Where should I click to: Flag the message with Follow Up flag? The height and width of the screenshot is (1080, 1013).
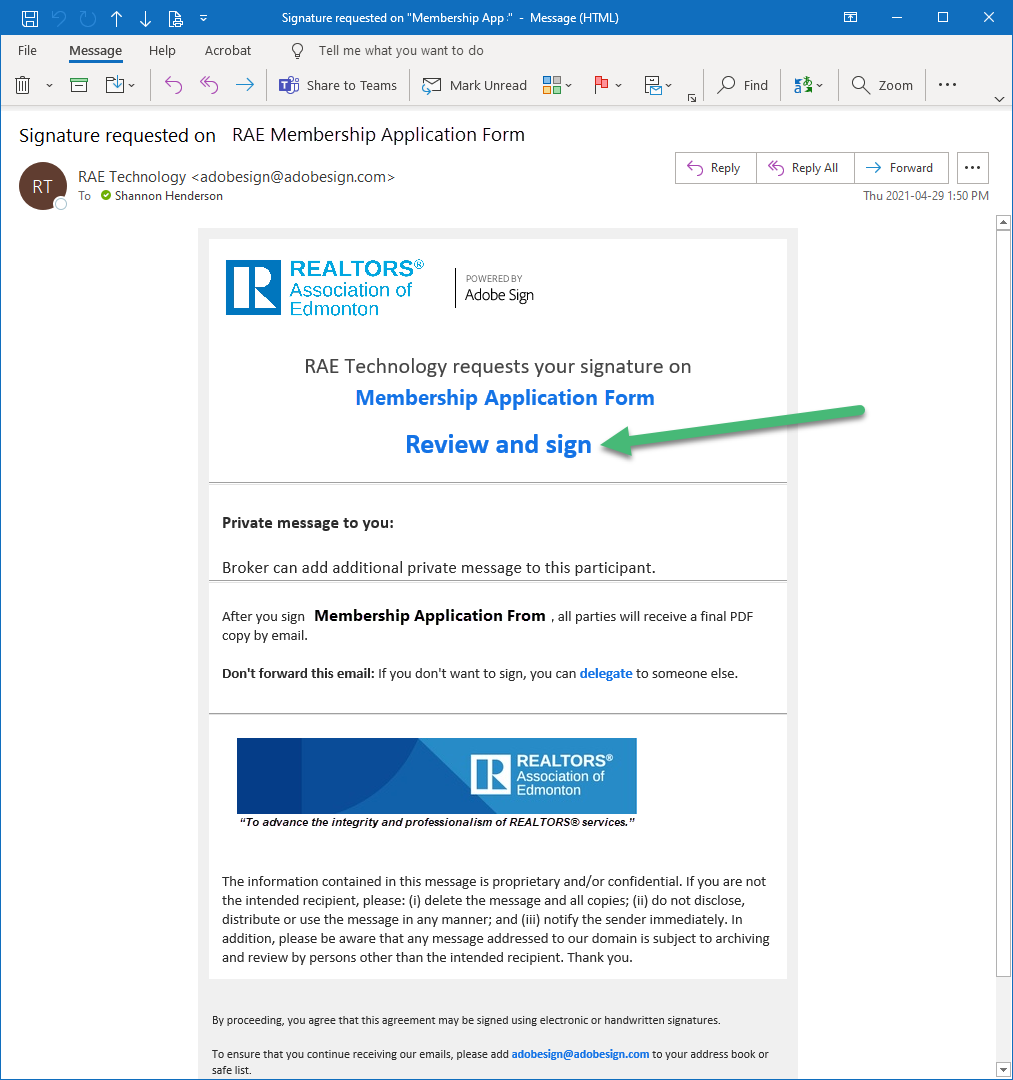tap(601, 85)
